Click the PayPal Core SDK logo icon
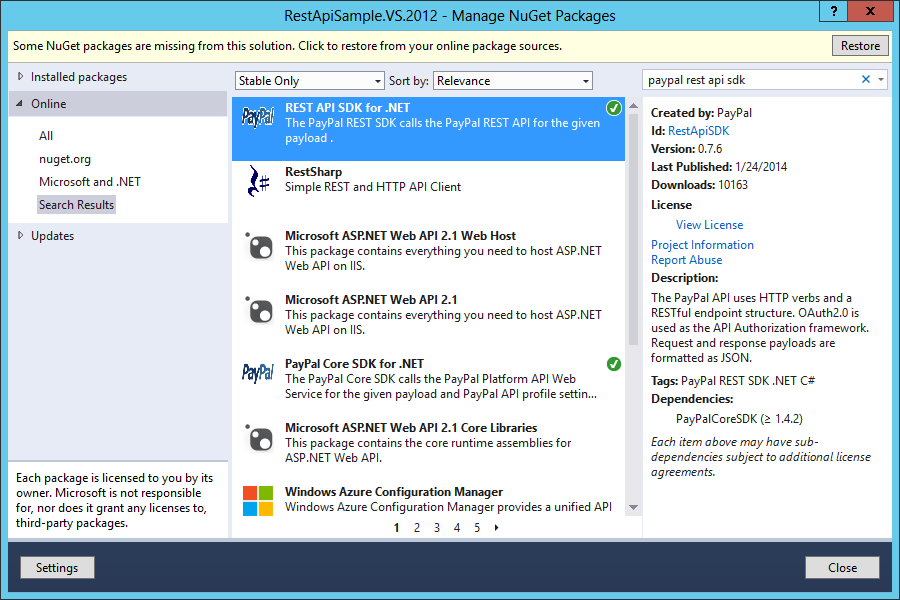 click(258, 373)
